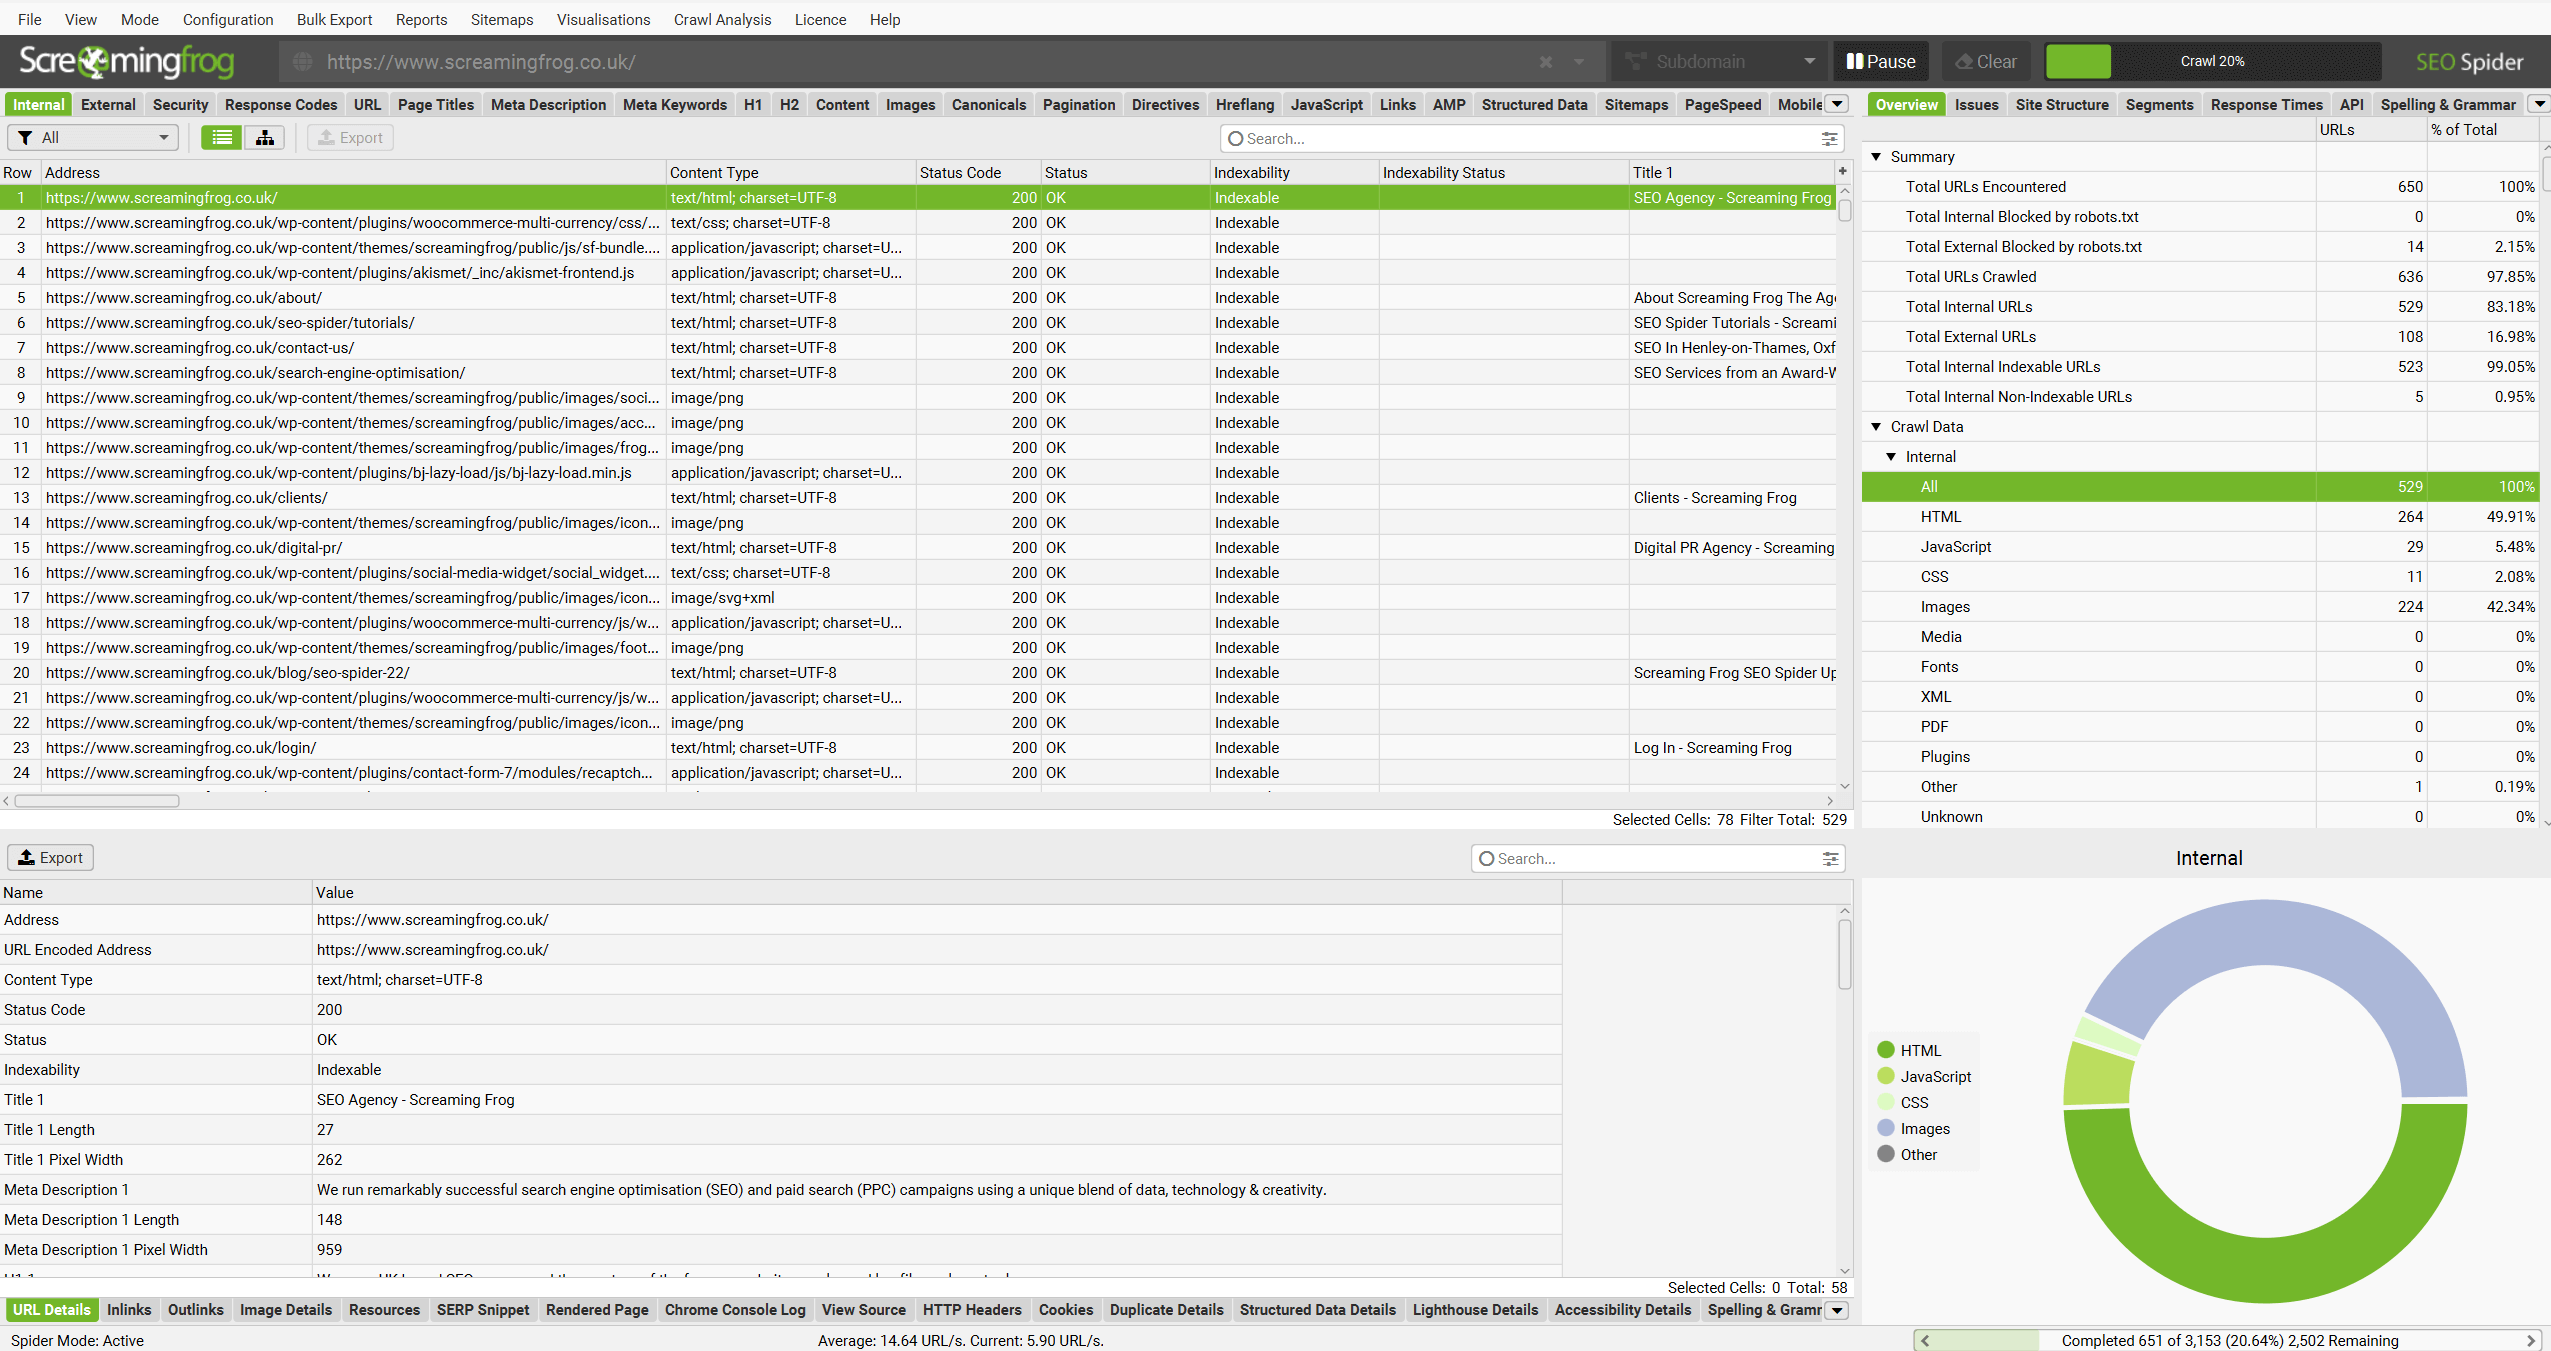Switch to the Inlinks tab
2551x1351 pixels.
coord(129,1310)
